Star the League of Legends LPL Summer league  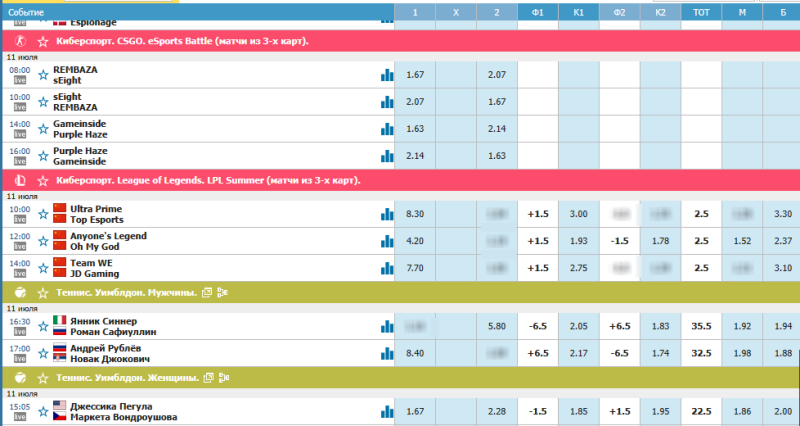(43, 181)
